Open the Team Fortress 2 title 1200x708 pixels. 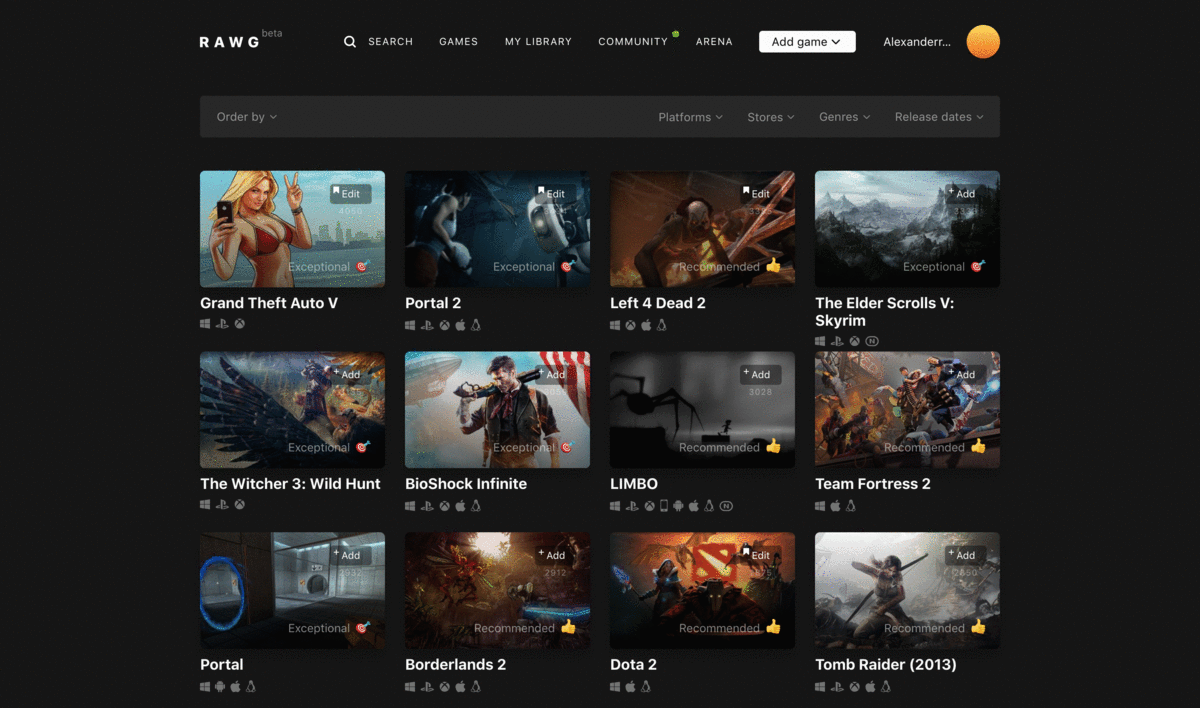click(873, 484)
